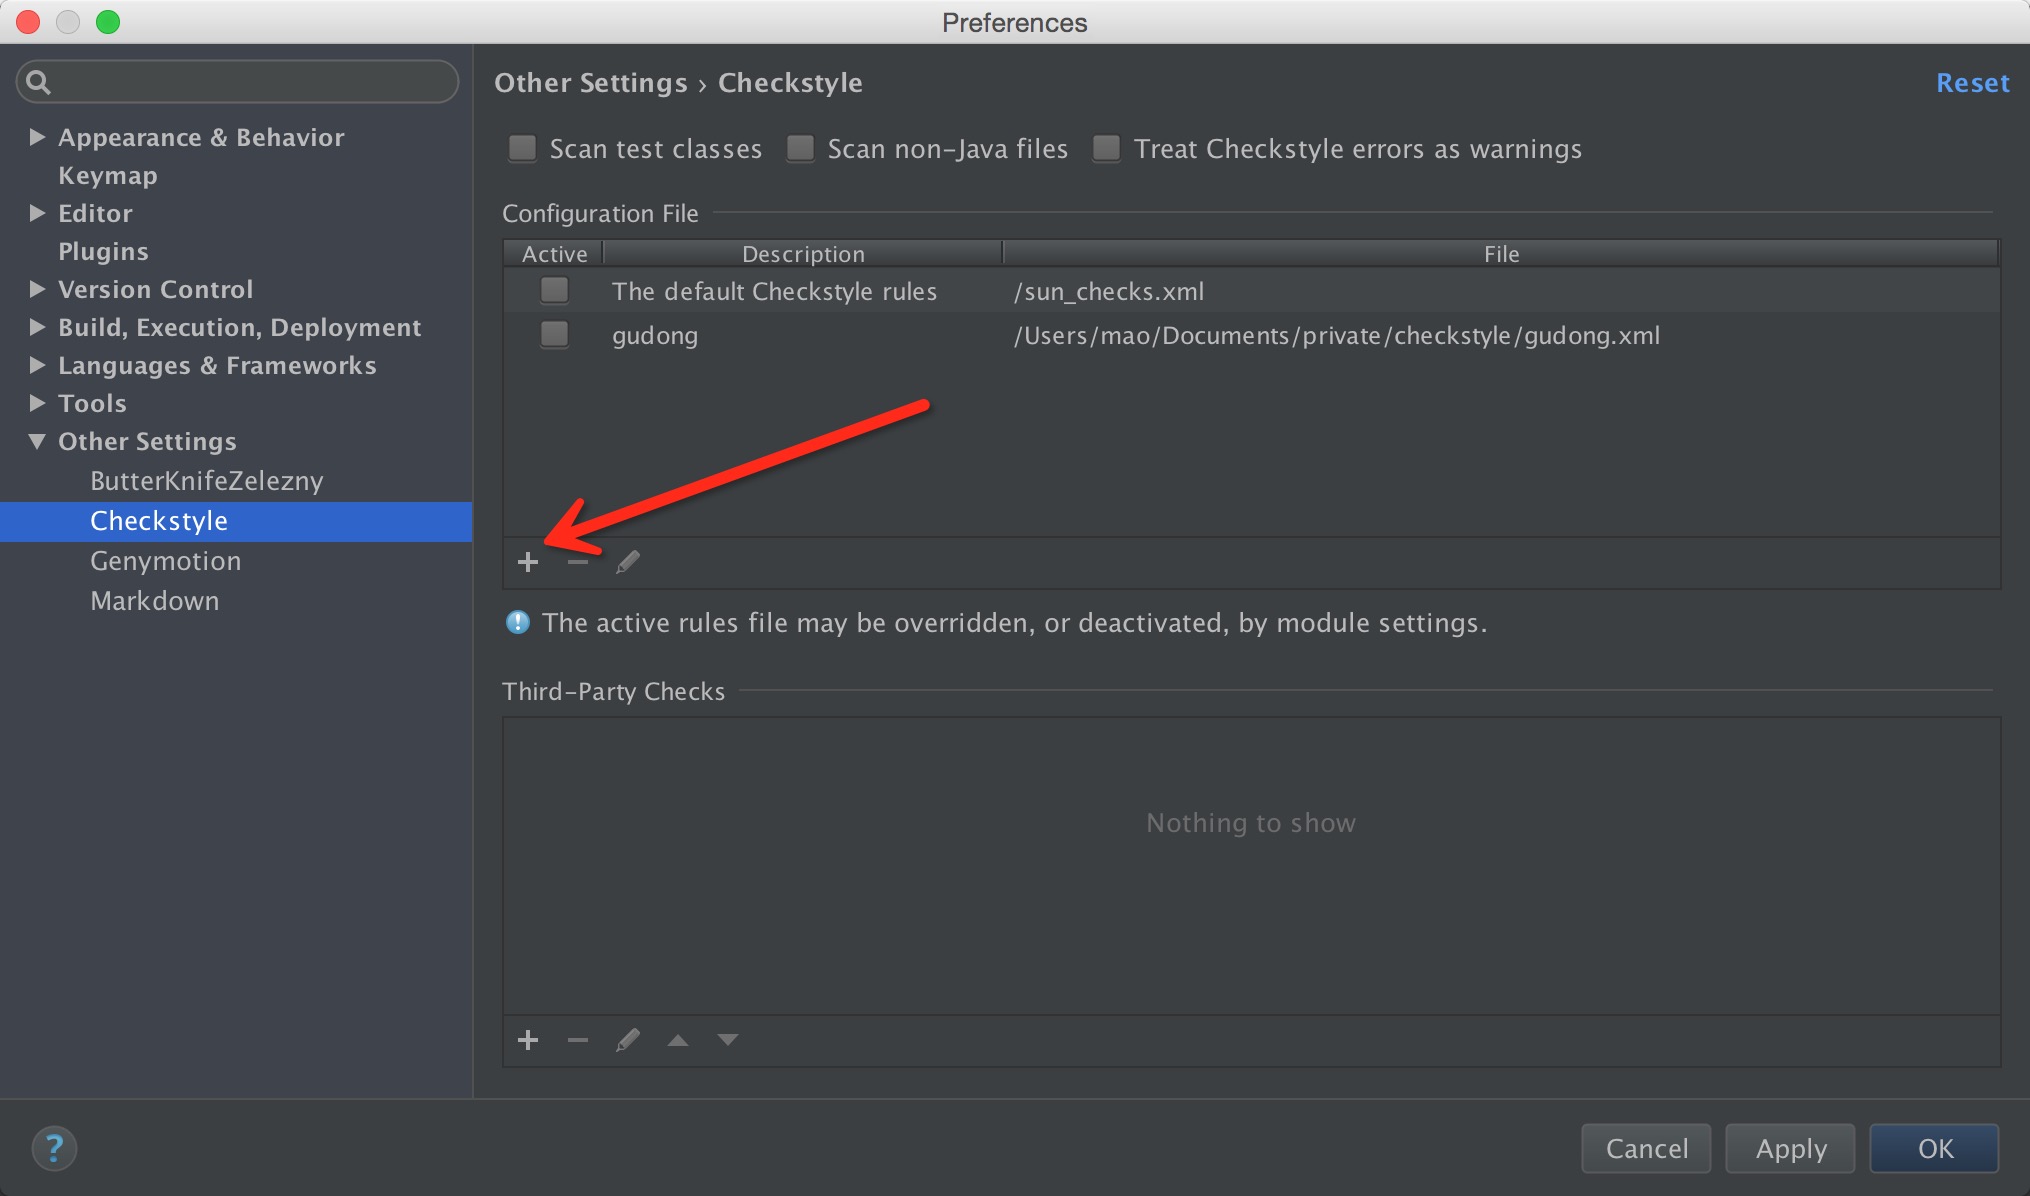Remove the selected third-party check
This screenshot has height=1196, width=2030.
577,1040
